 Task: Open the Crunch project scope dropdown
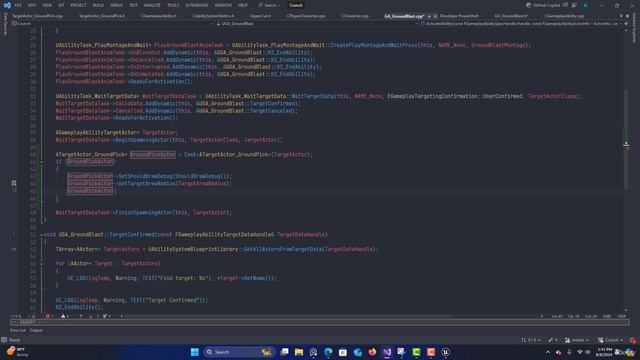(112, 24)
